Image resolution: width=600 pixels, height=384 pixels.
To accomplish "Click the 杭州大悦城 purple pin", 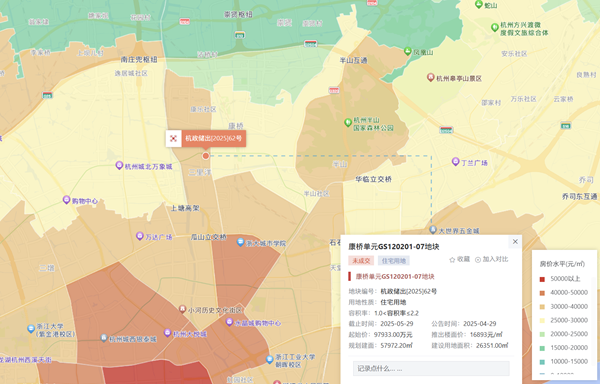I will 167,333.
